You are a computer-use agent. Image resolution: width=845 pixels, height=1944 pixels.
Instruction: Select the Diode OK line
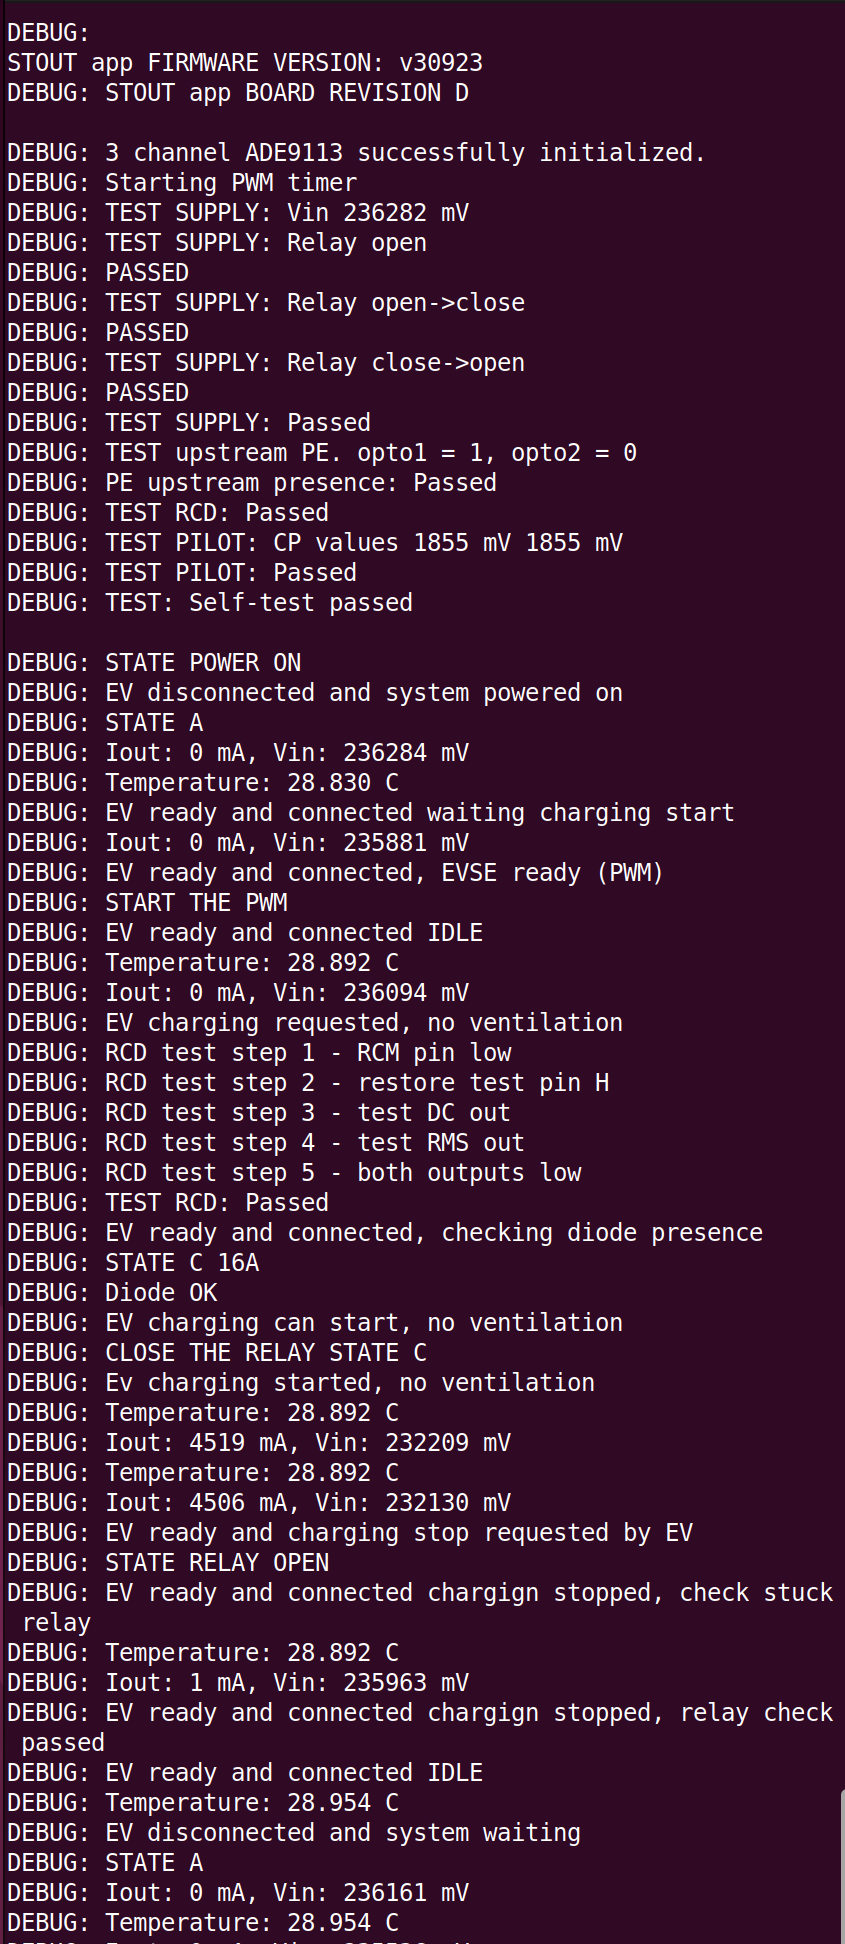111,1293
